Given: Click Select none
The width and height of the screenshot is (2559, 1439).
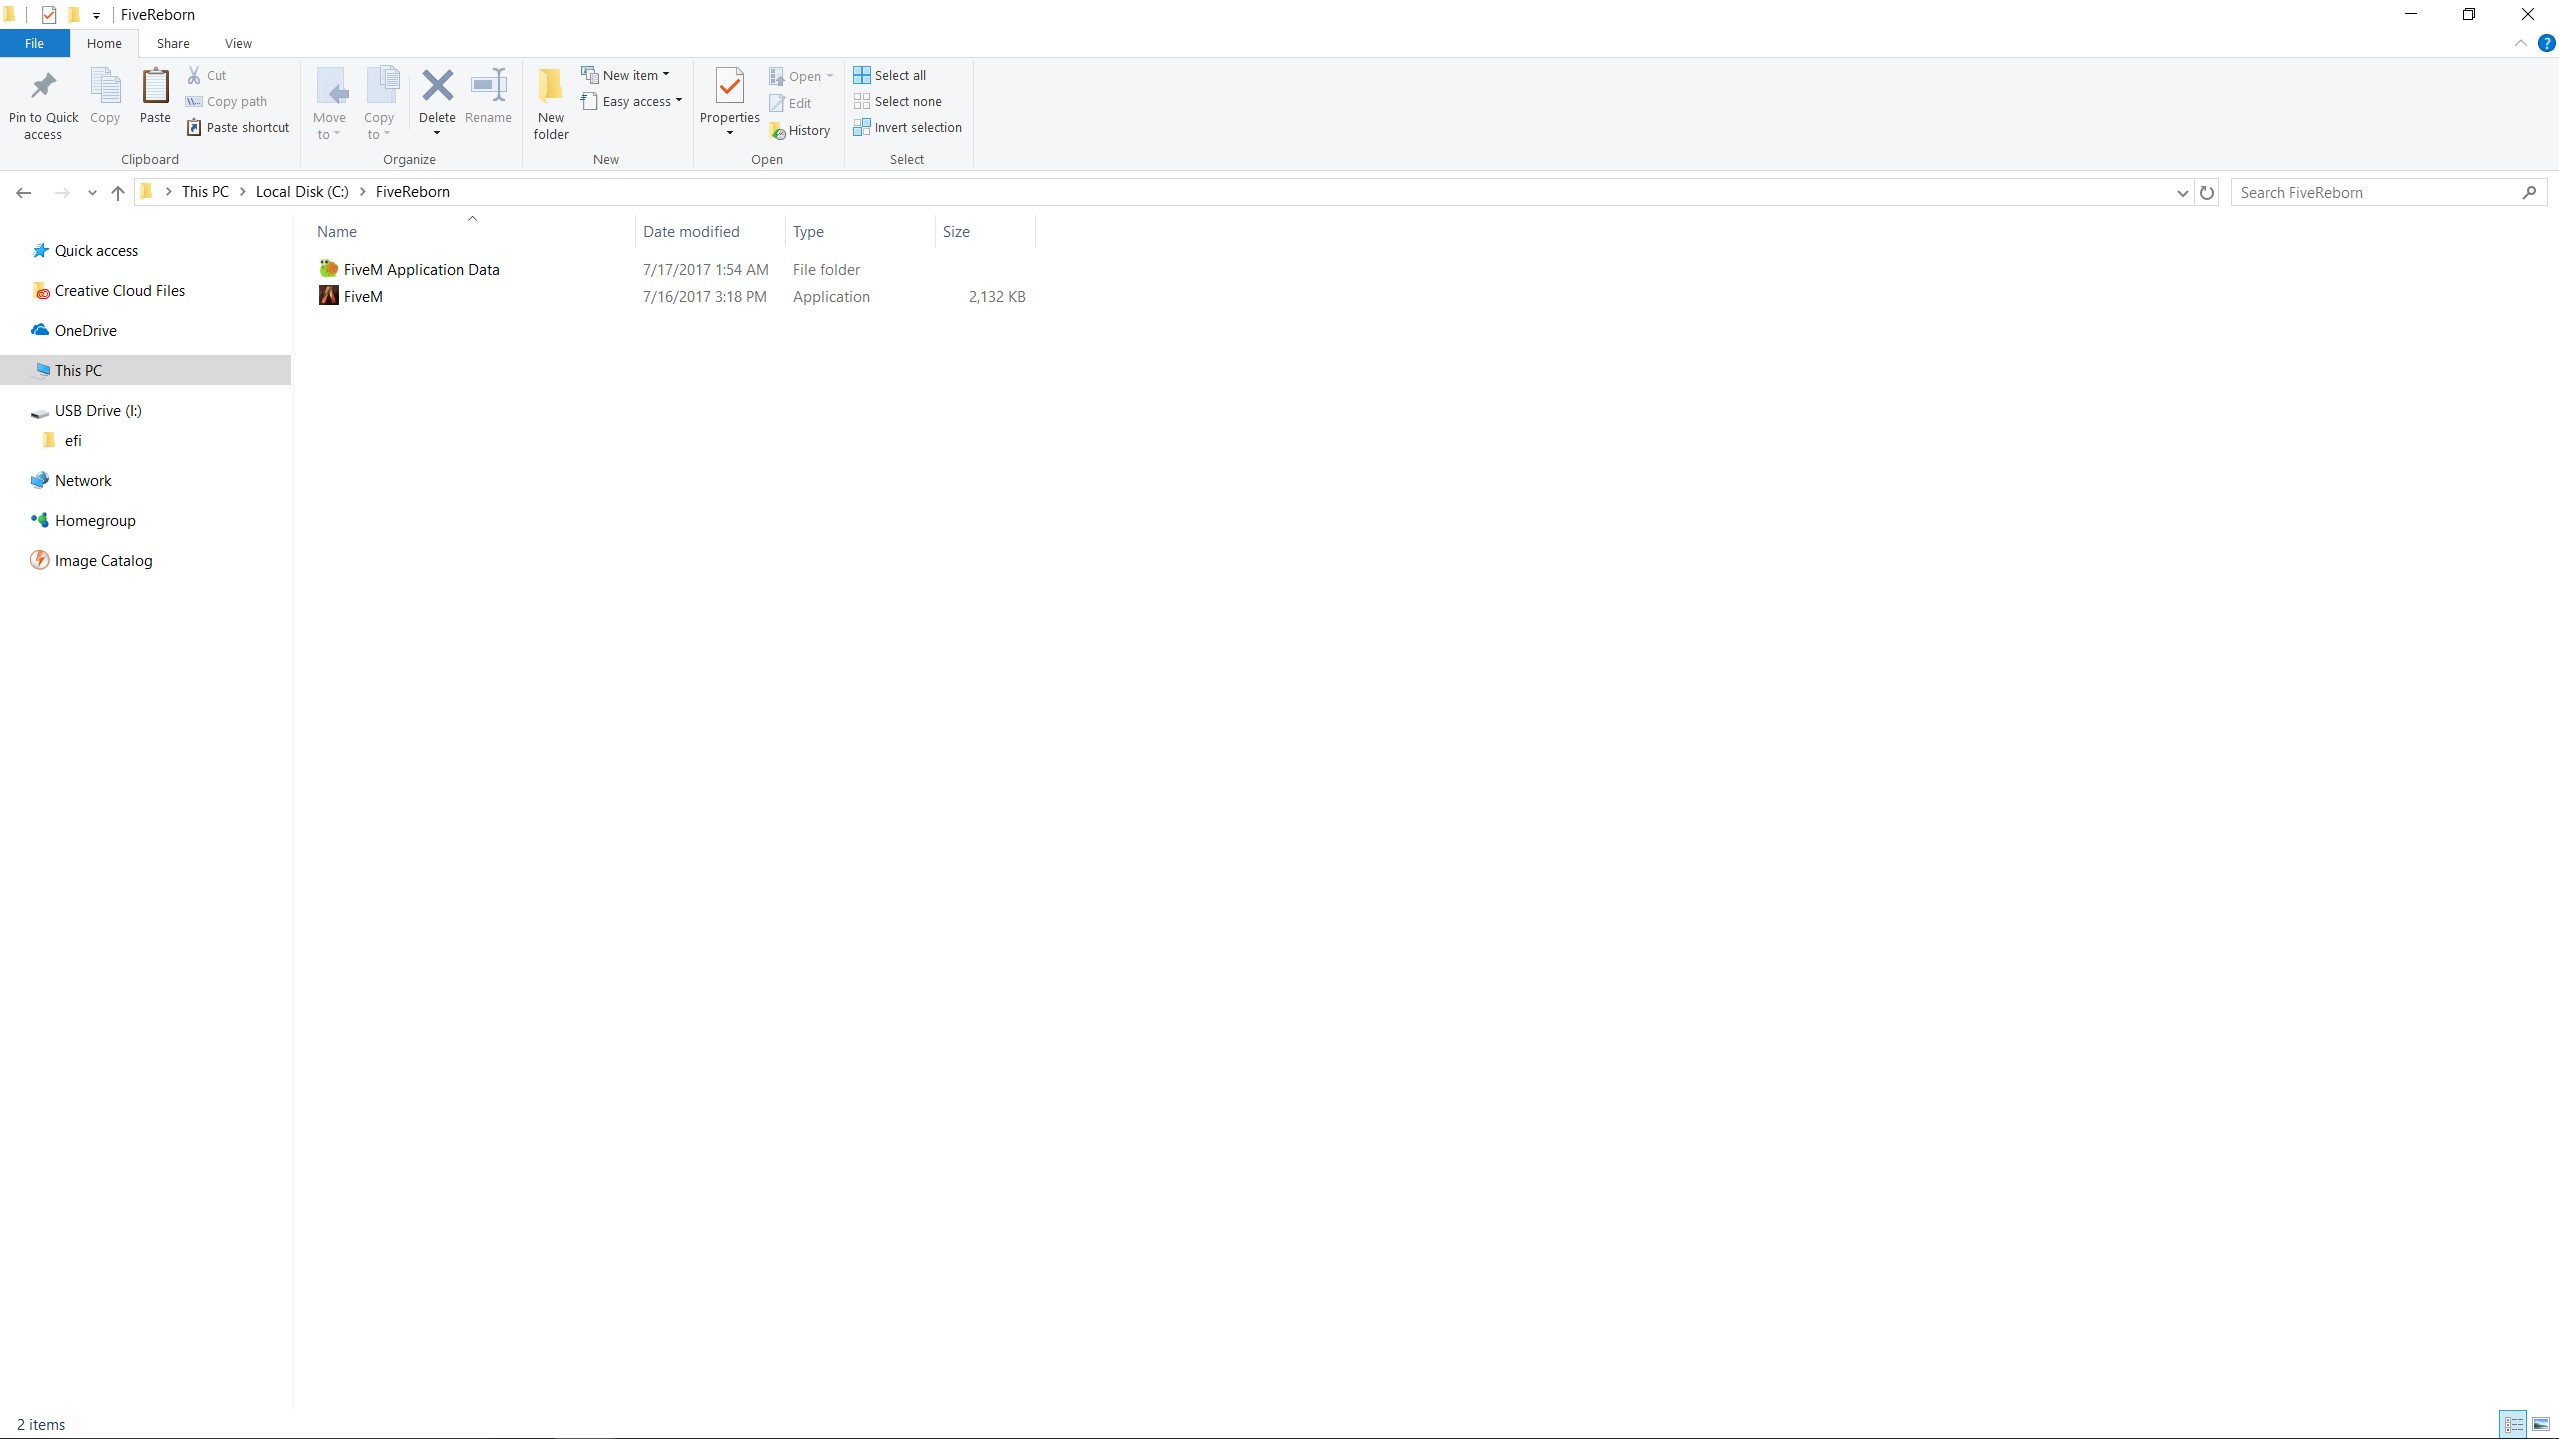Looking at the screenshot, I should (898, 101).
